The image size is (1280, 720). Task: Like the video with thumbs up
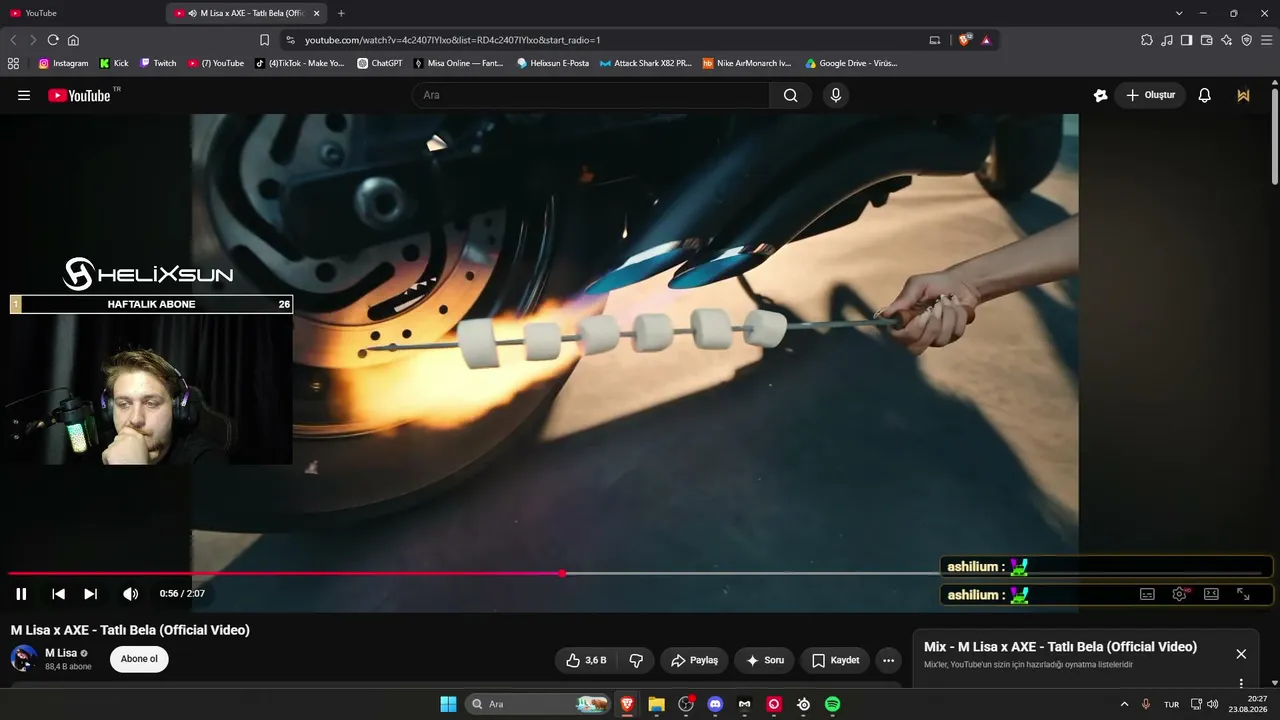[586, 660]
